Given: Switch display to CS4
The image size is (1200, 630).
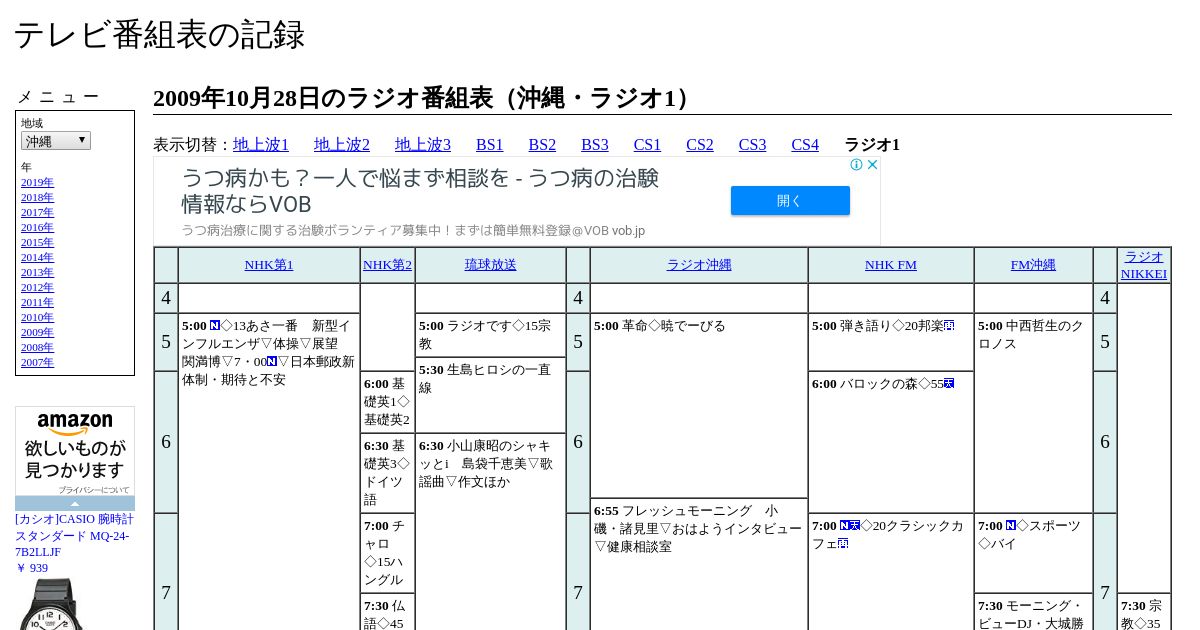Looking at the screenshot, I should coord(805,145).
